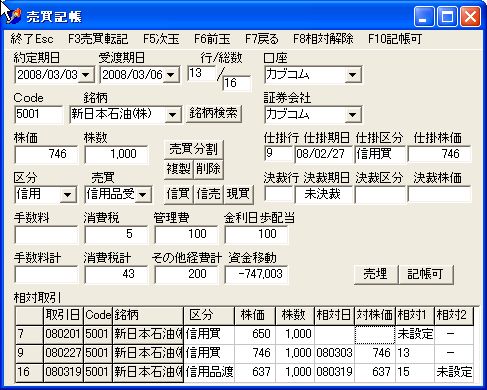This screenshot has width=487, height=390.
Task: Click the 複製 button
Action: point(179,169)
